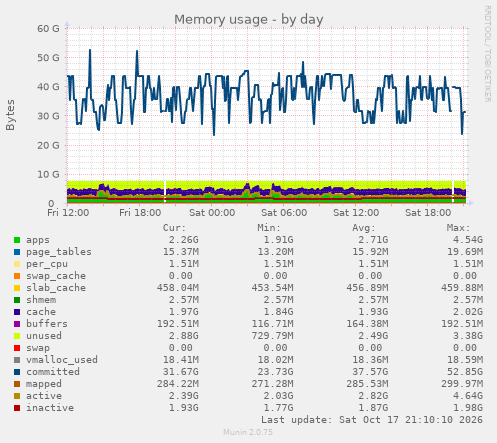Viewport: 497px width, 443px height.
Task: Click the shmem dark green legend swatch
Action: point(17,300)
